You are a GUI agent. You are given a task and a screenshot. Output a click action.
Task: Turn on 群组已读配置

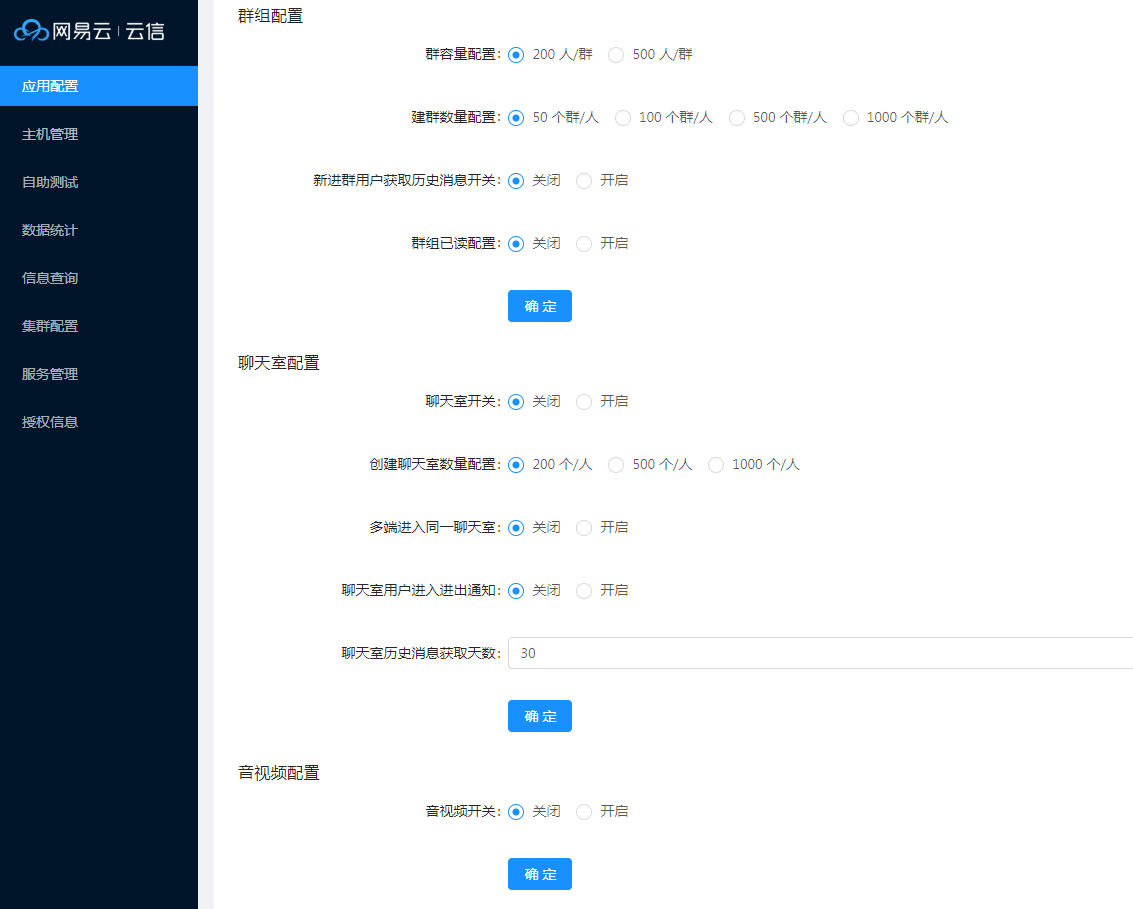click(584, 243)
